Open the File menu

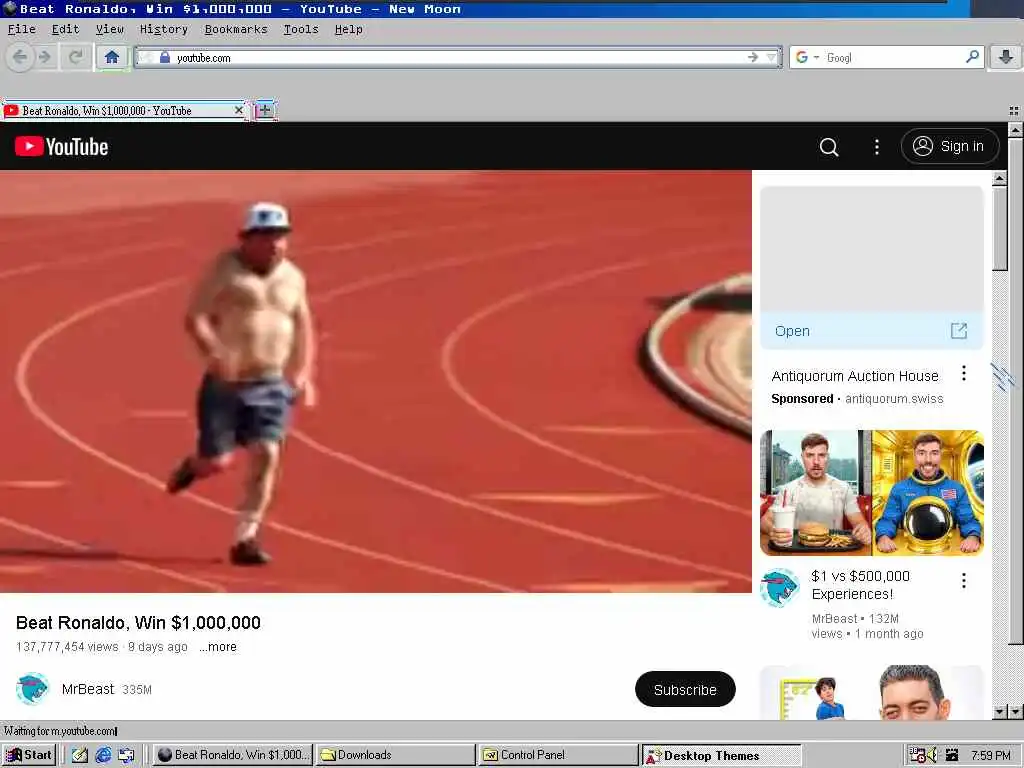pos(22,29)
